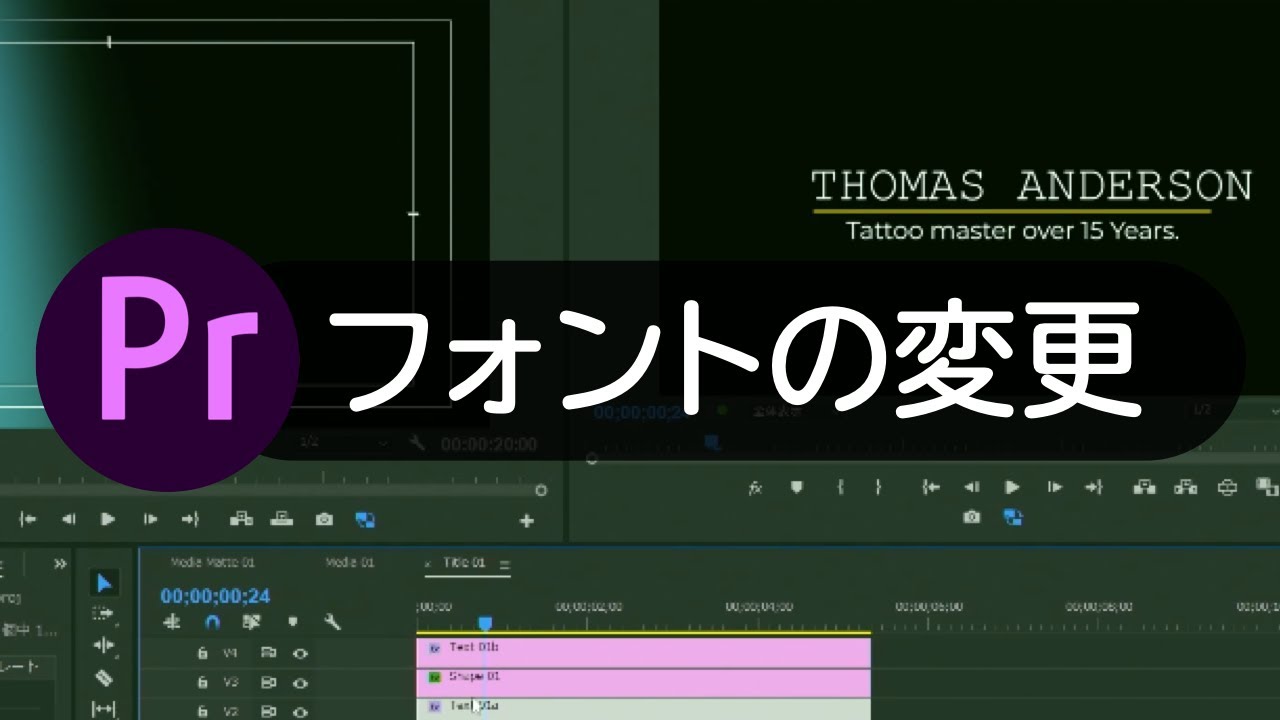This screenshot has height=720, width=1280.
Task: Step back one frame in Program monitor
Action: 971,487
